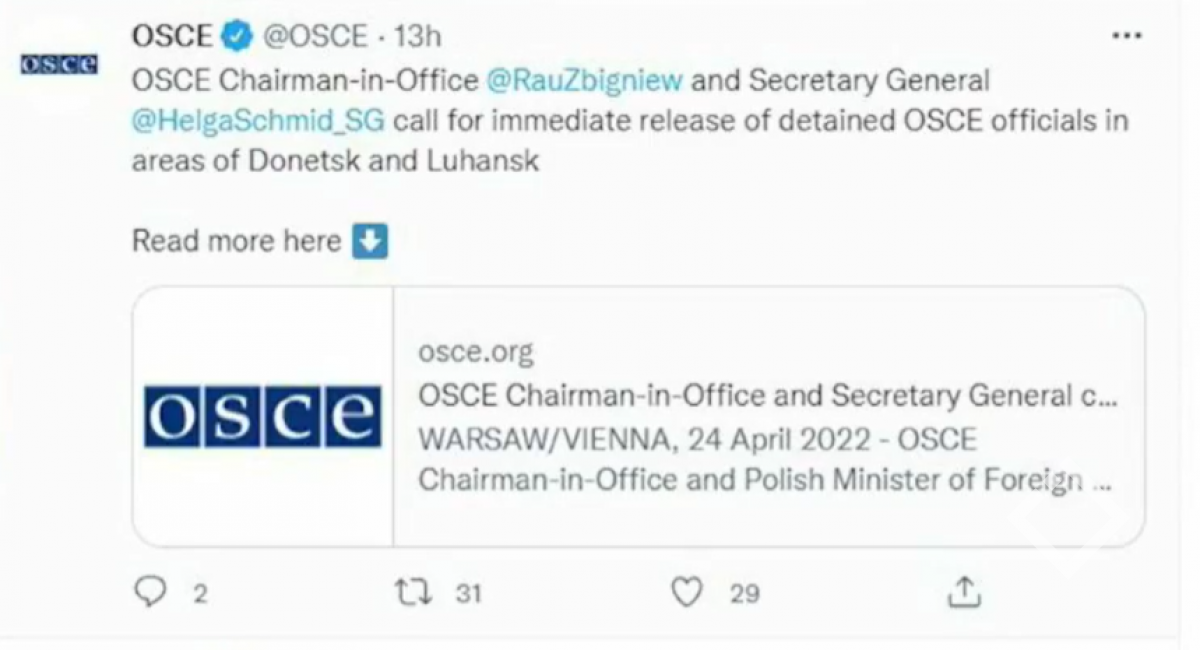Like the tweet with the heart icon
Viewport: 1200px width, 650px height.
click(686, 593)
